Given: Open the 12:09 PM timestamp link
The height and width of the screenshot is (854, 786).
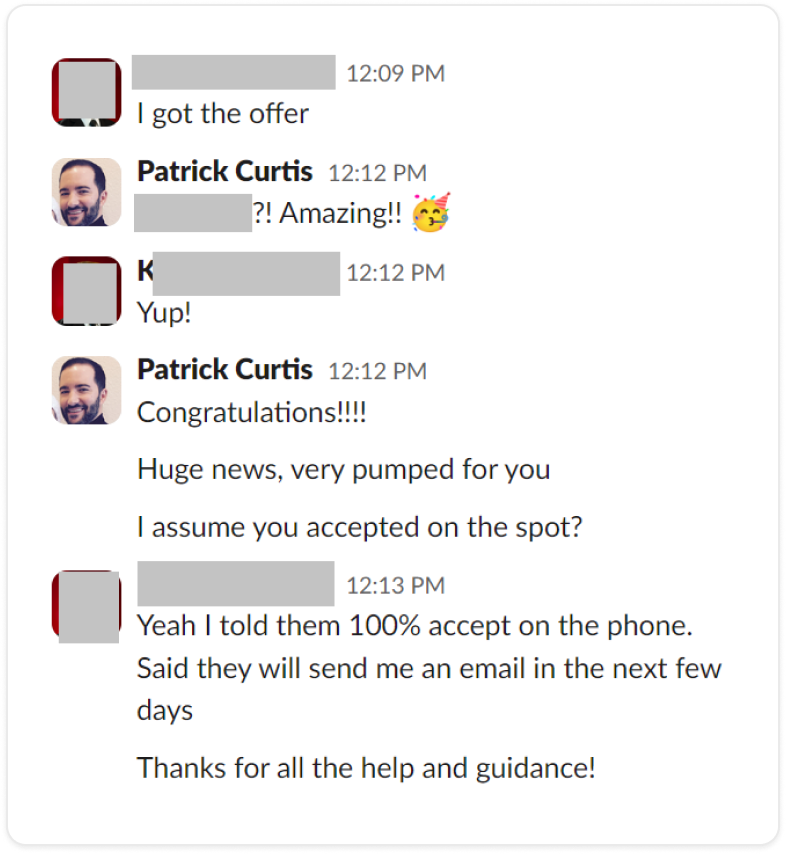Looking at the screenshot, I should pos(395,74).
